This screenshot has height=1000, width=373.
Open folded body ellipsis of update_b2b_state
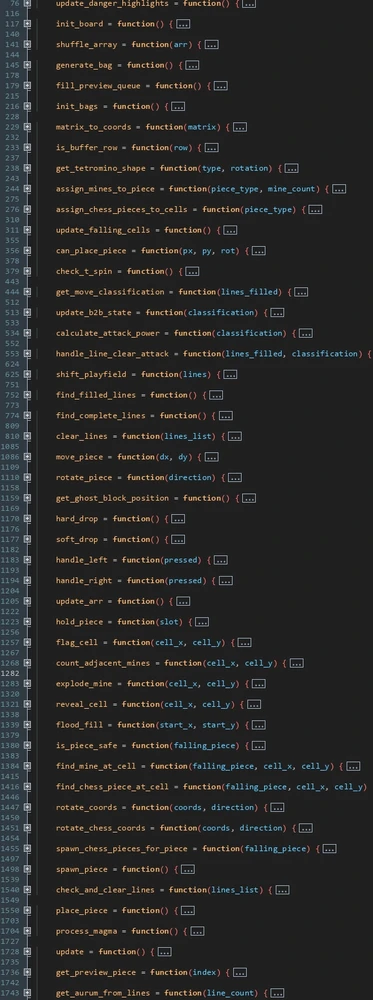[277, 312]
